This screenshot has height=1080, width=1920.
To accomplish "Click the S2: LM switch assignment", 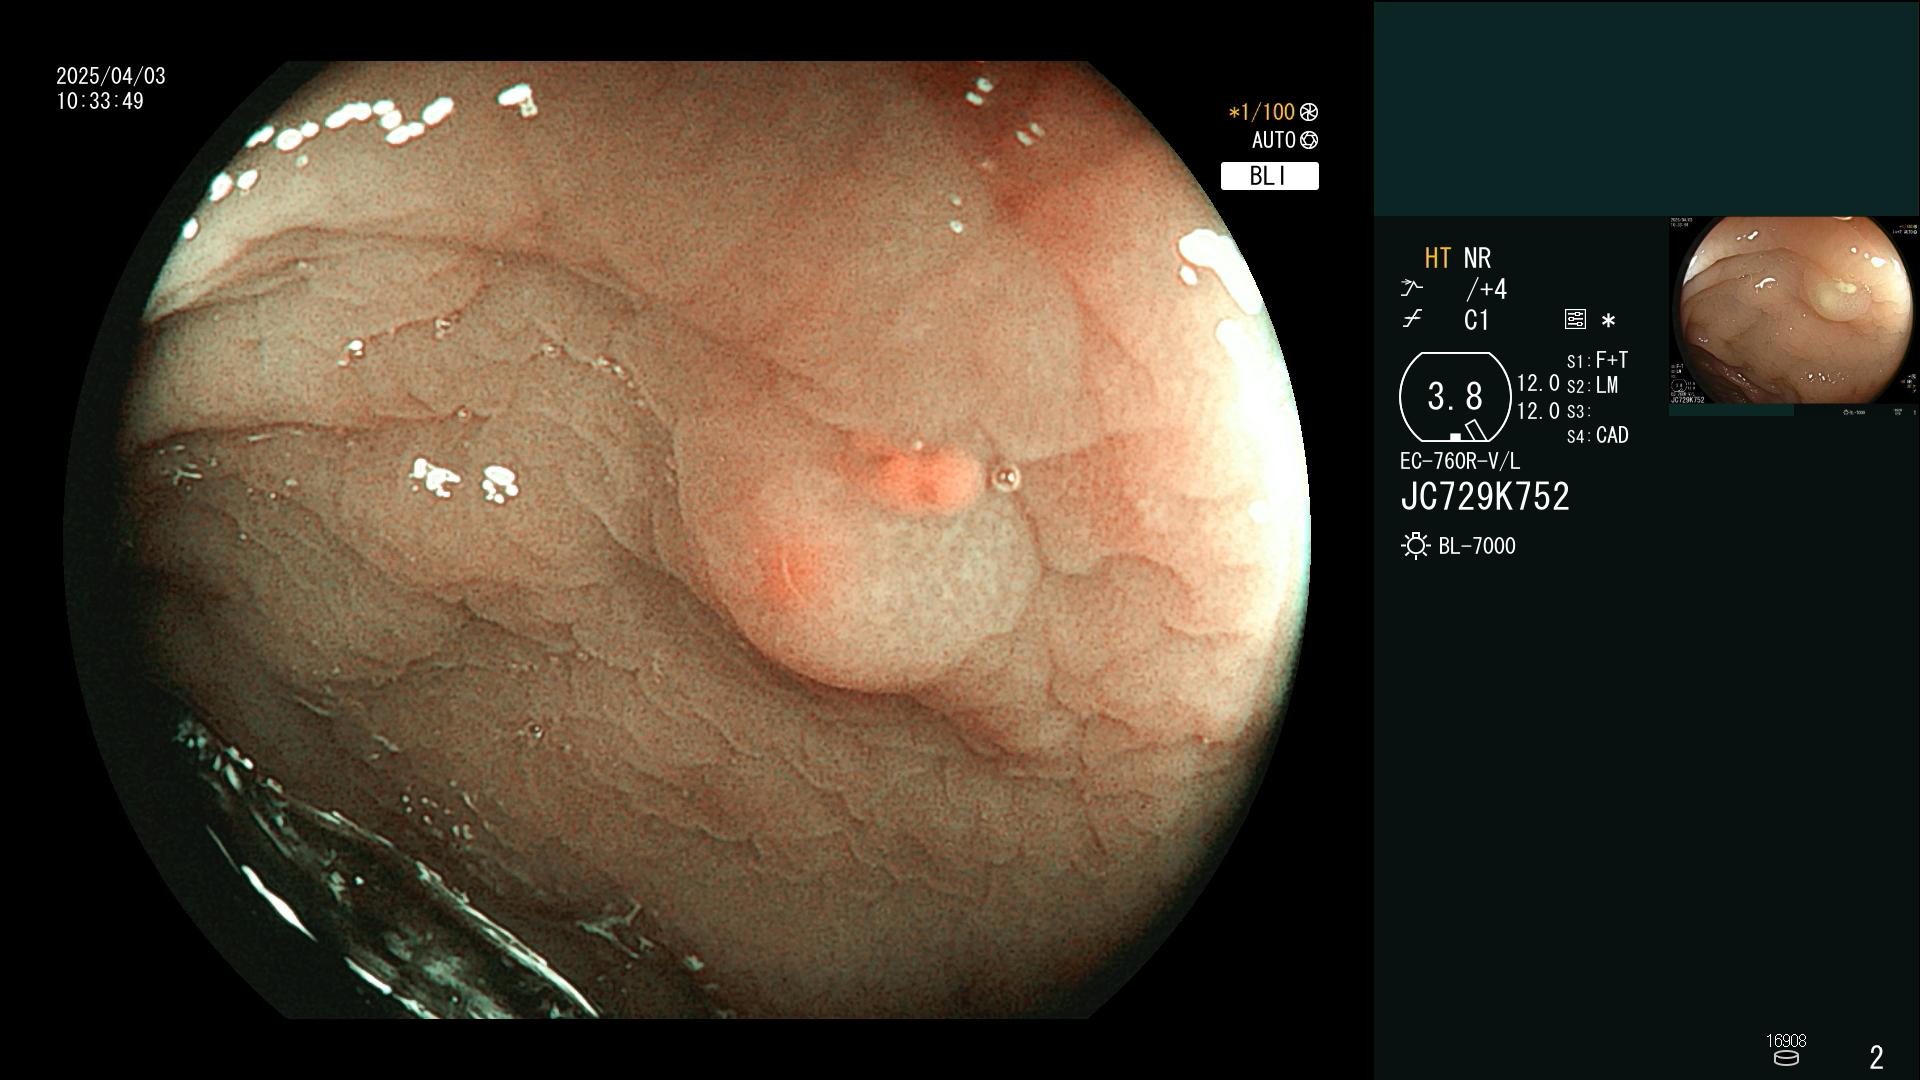I will coord(1592,386).
